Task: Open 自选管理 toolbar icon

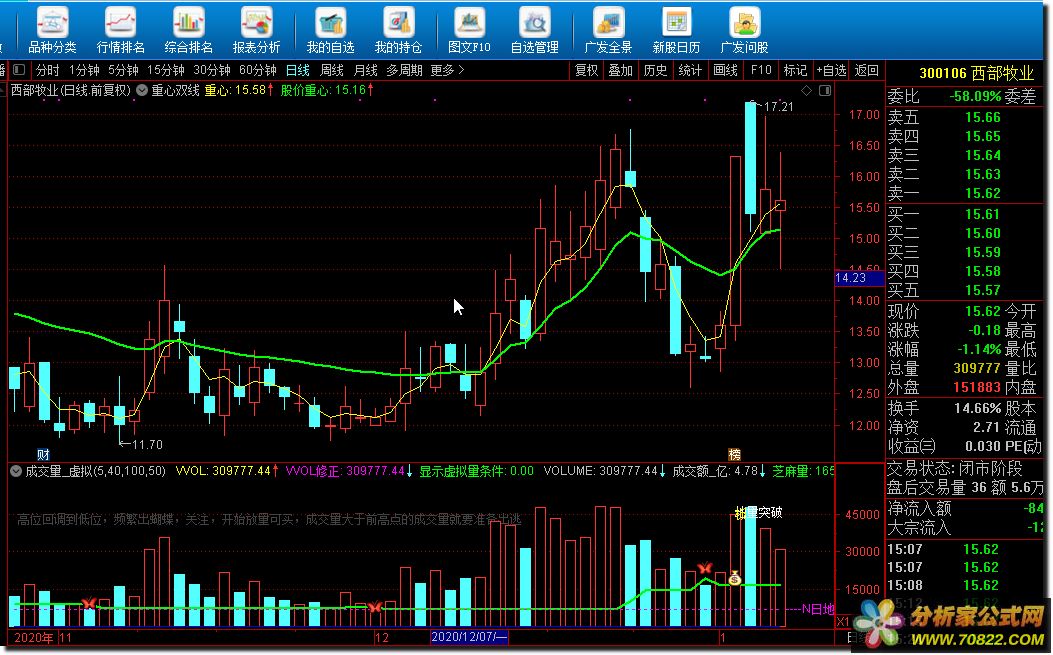Action: pos(535,30)
